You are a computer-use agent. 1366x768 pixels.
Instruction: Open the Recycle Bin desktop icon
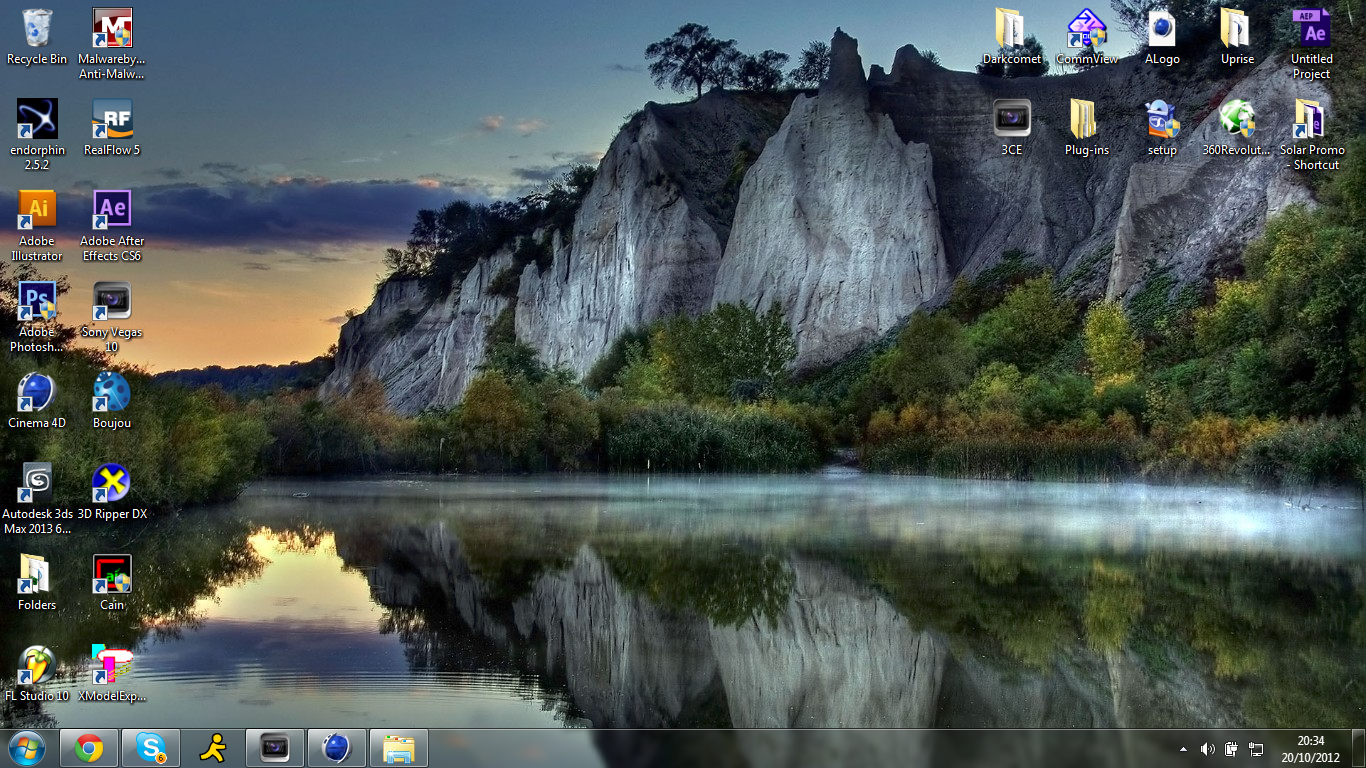(37, 37)
